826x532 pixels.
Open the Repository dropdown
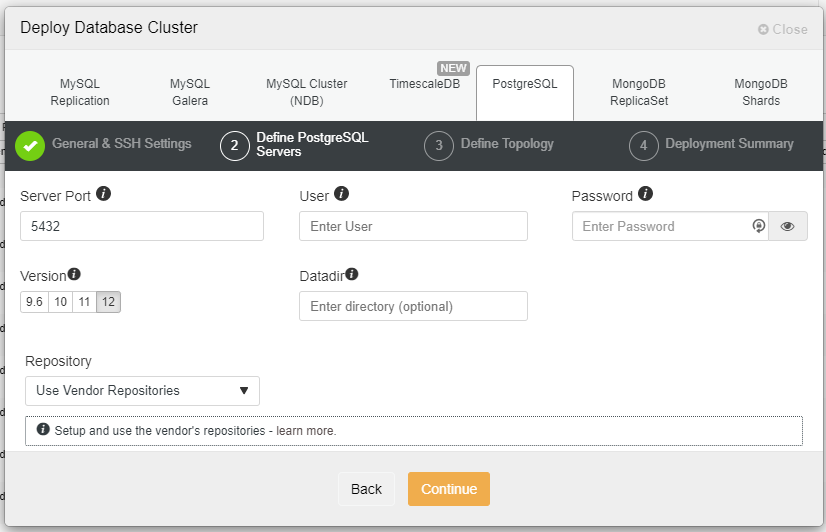click(x=142, y=391)
